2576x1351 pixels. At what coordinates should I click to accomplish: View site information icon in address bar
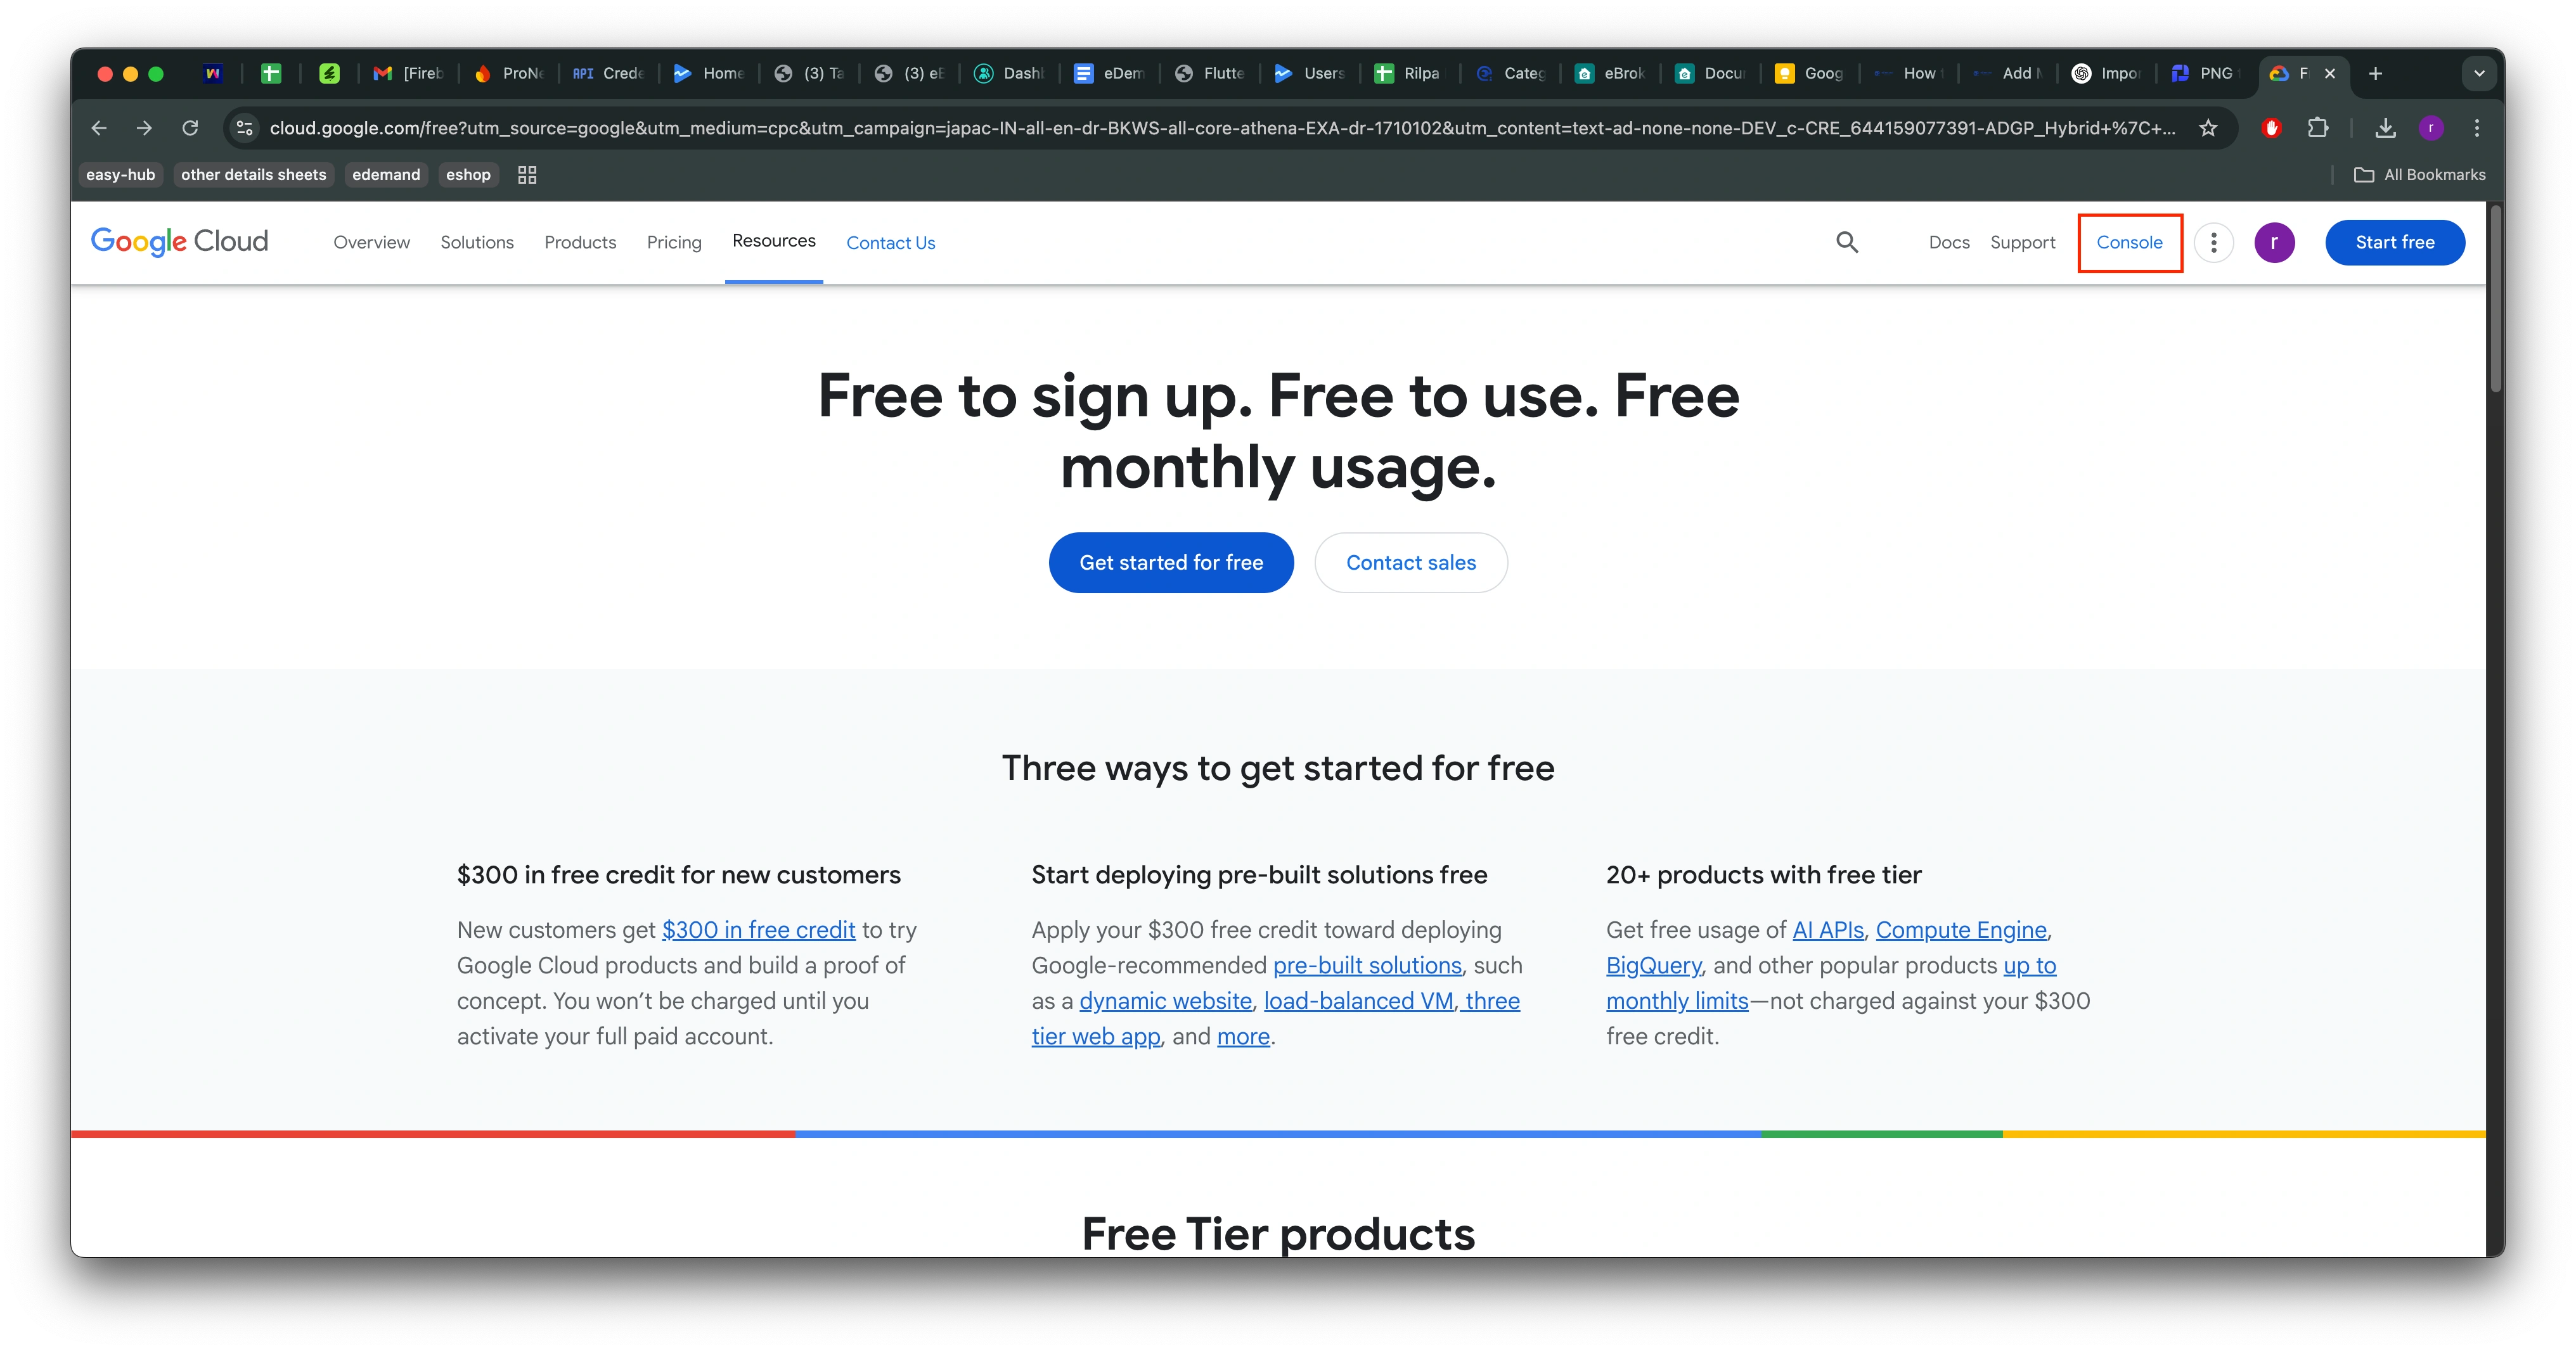(x=244, y=128)
